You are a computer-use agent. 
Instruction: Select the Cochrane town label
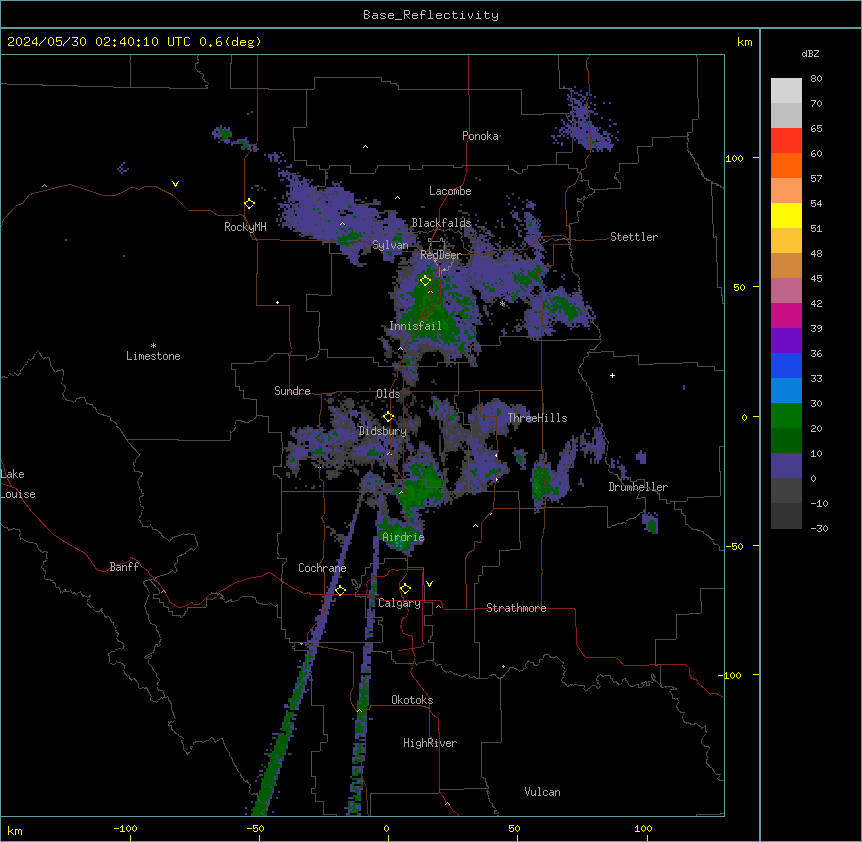322,568
